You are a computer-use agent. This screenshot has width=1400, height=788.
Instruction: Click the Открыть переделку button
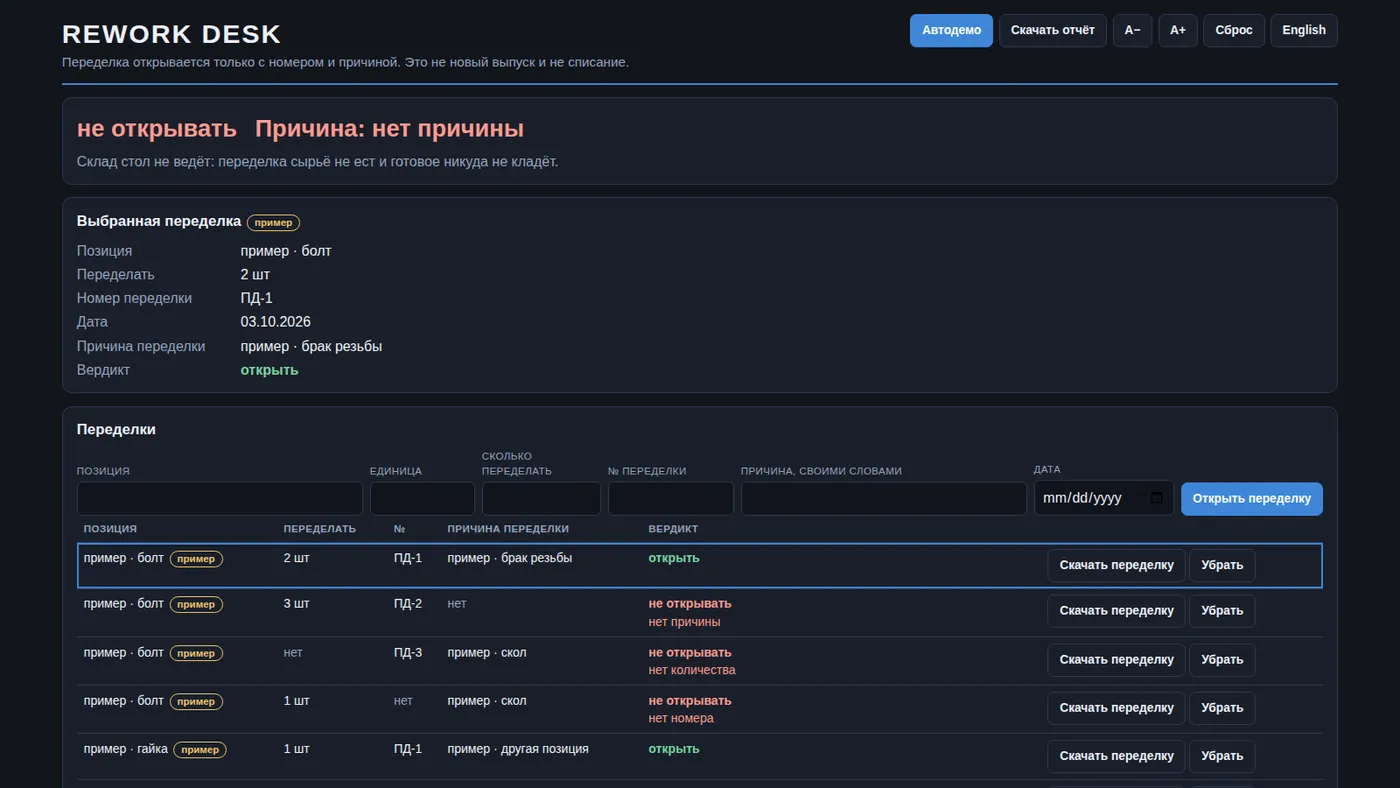(x=1252, y=499)
